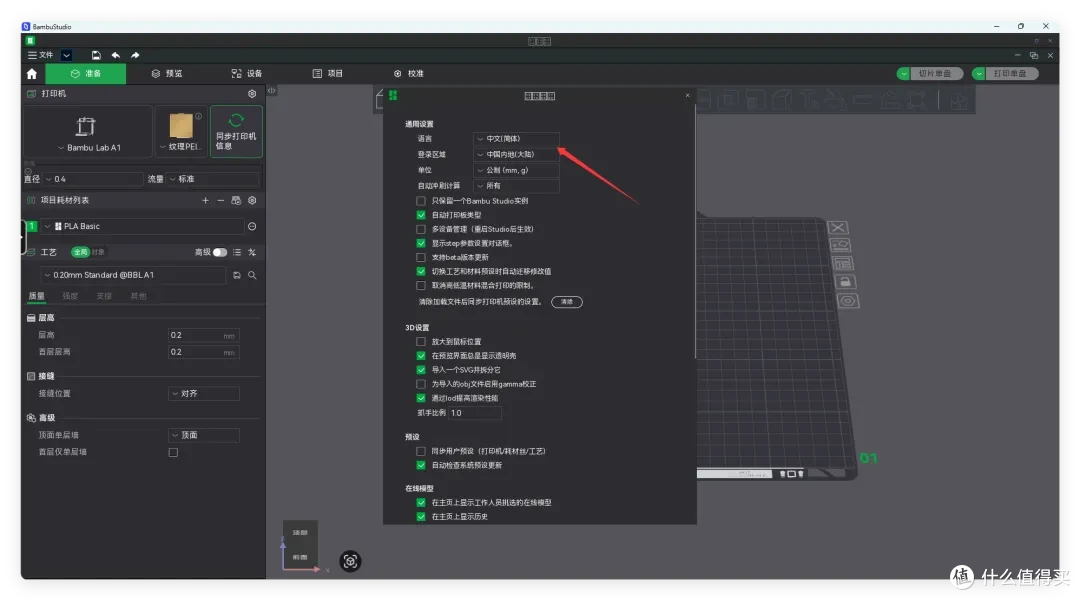Image resolution: width=1080 pixels, height=600 pixels.
Task: Click the Home icon in the tab bar
Action: click(x=32, y=74)
